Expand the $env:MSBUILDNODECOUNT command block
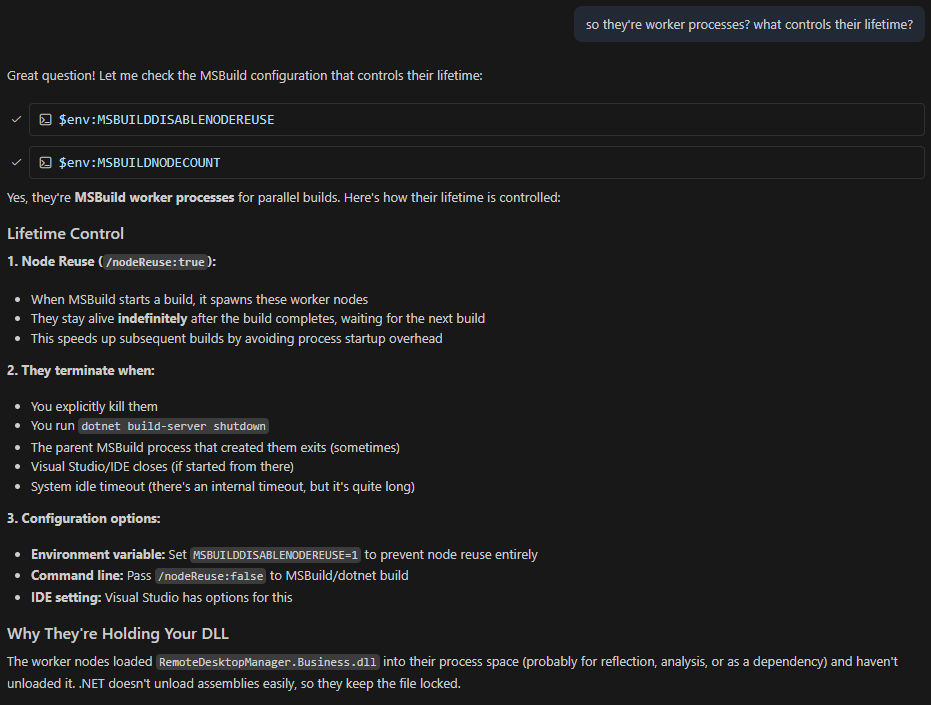The image size is (931, 705). pos(139,162)
